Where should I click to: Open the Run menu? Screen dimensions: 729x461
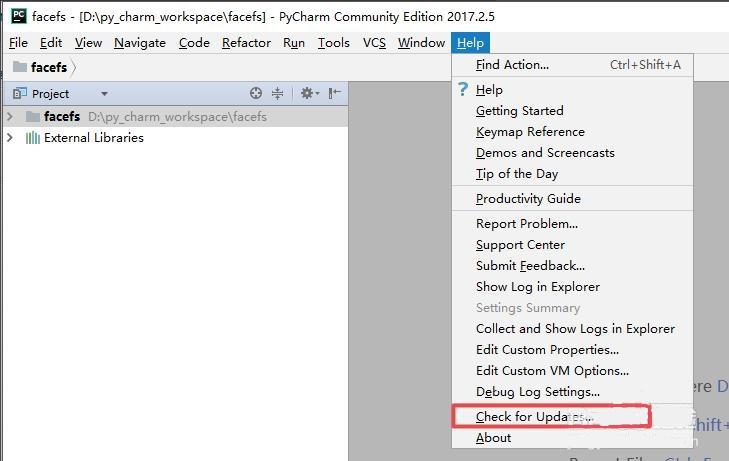click(x=294, y=43)
